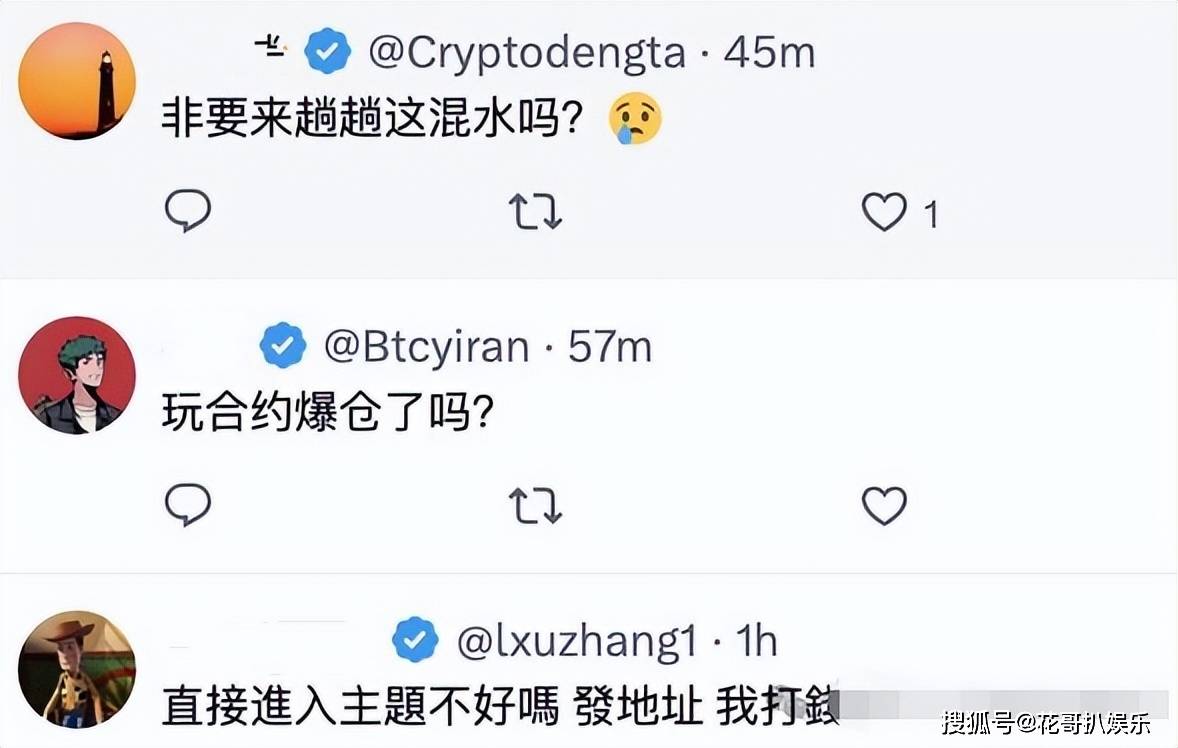Screen dimensions: 1178x748
Task: Click the verified badge next to @lxuzhang1
Action: (415, 641)
